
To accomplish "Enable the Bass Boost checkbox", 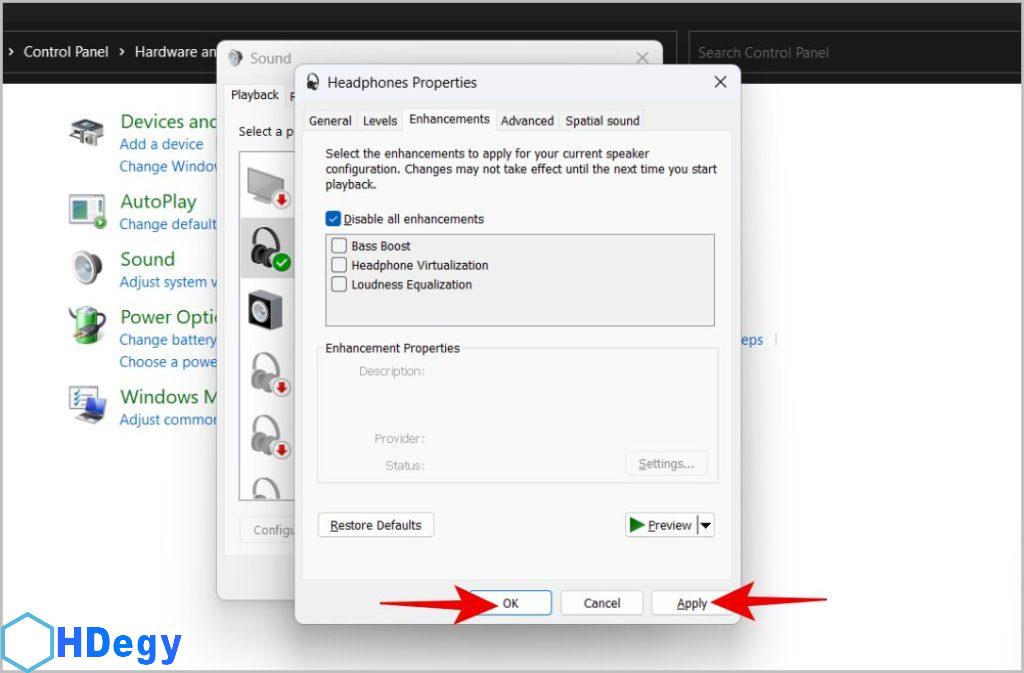I will pyautogui.click(x=339, y=246).
